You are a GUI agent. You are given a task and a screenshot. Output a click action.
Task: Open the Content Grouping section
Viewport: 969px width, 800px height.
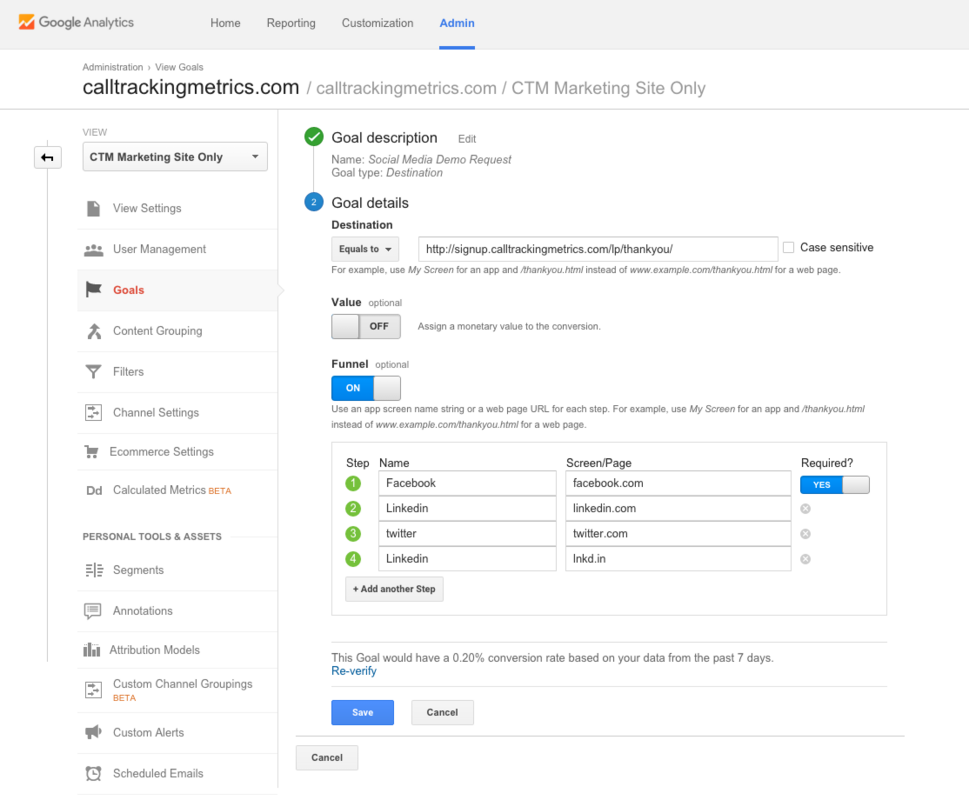[x=156, y=331]
